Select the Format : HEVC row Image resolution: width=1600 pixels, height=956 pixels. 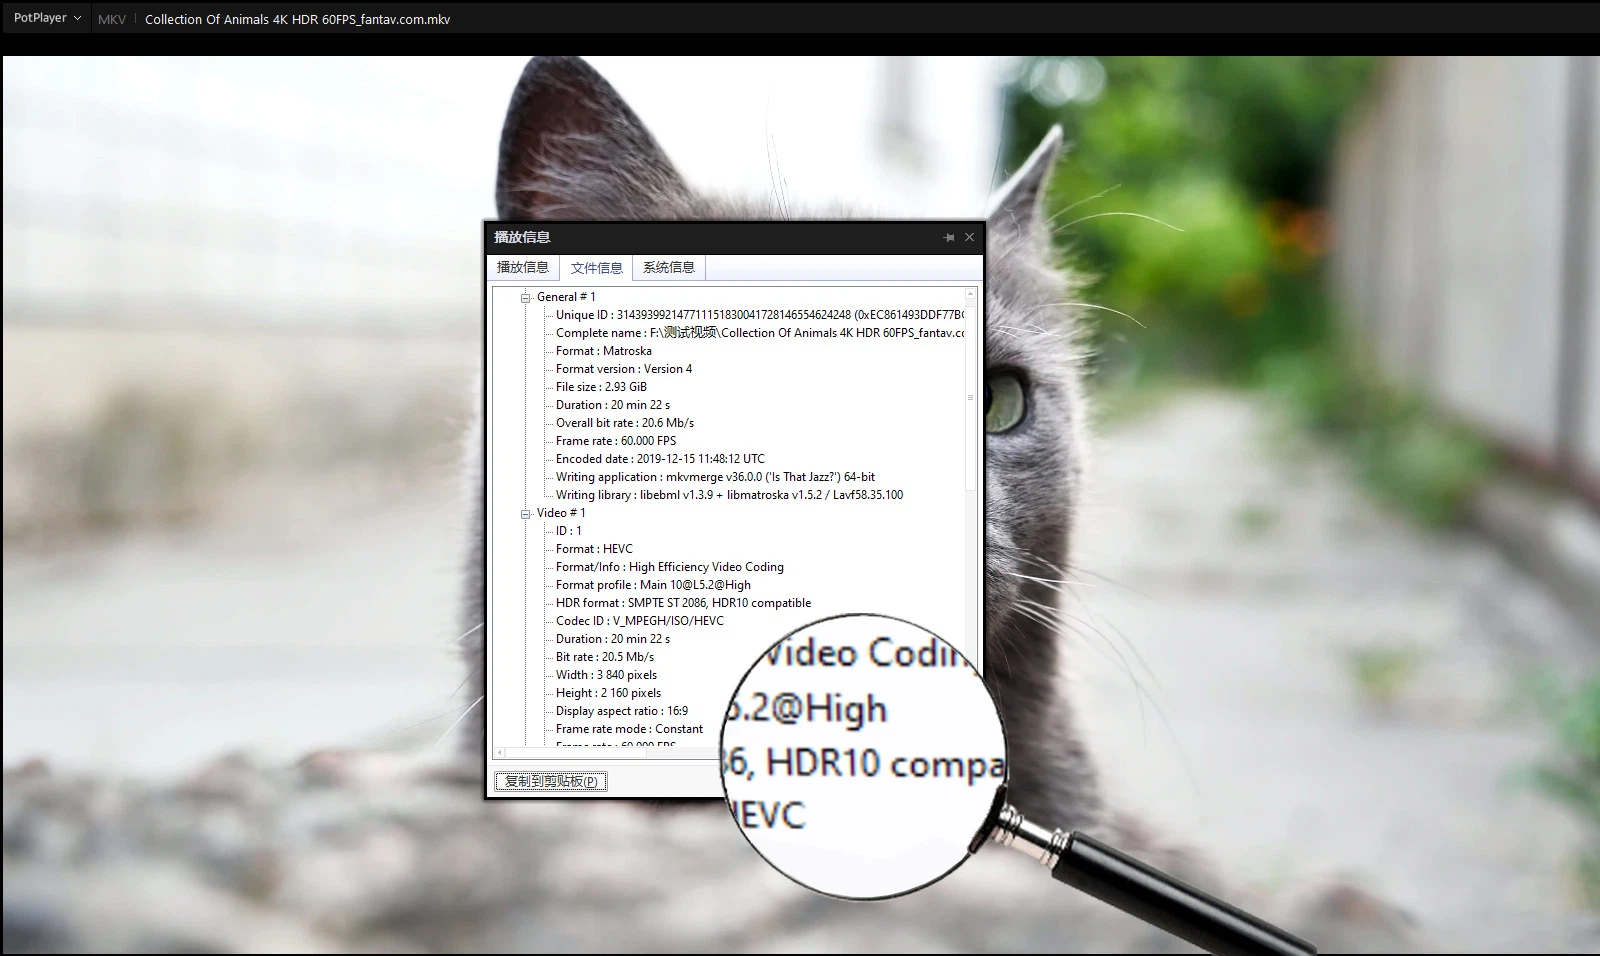pyautogui.click(x=594, y=549)
